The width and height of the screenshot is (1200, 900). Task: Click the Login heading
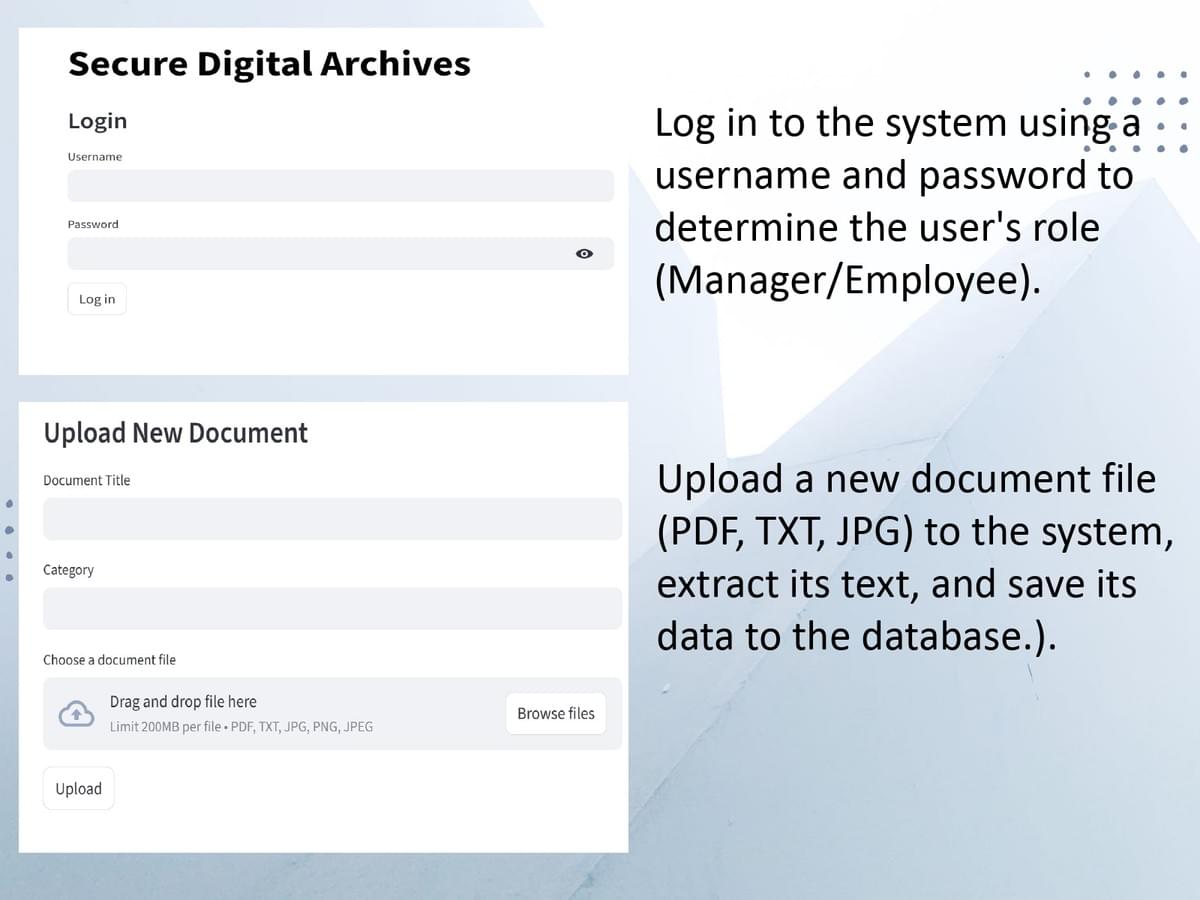click(97, 121)
